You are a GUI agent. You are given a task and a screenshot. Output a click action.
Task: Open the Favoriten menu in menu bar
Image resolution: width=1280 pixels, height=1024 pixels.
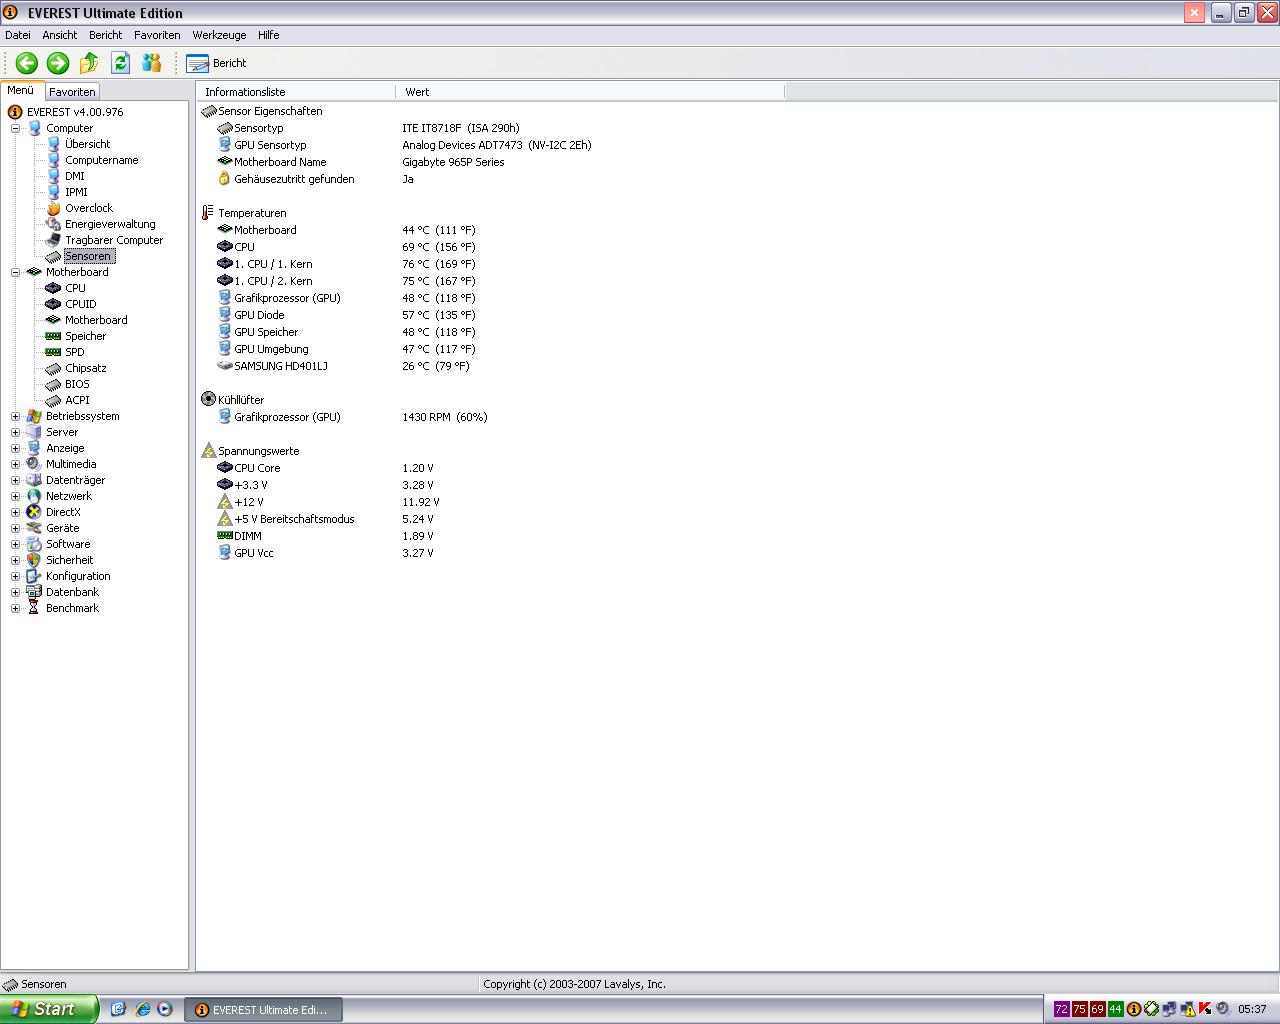157,35
